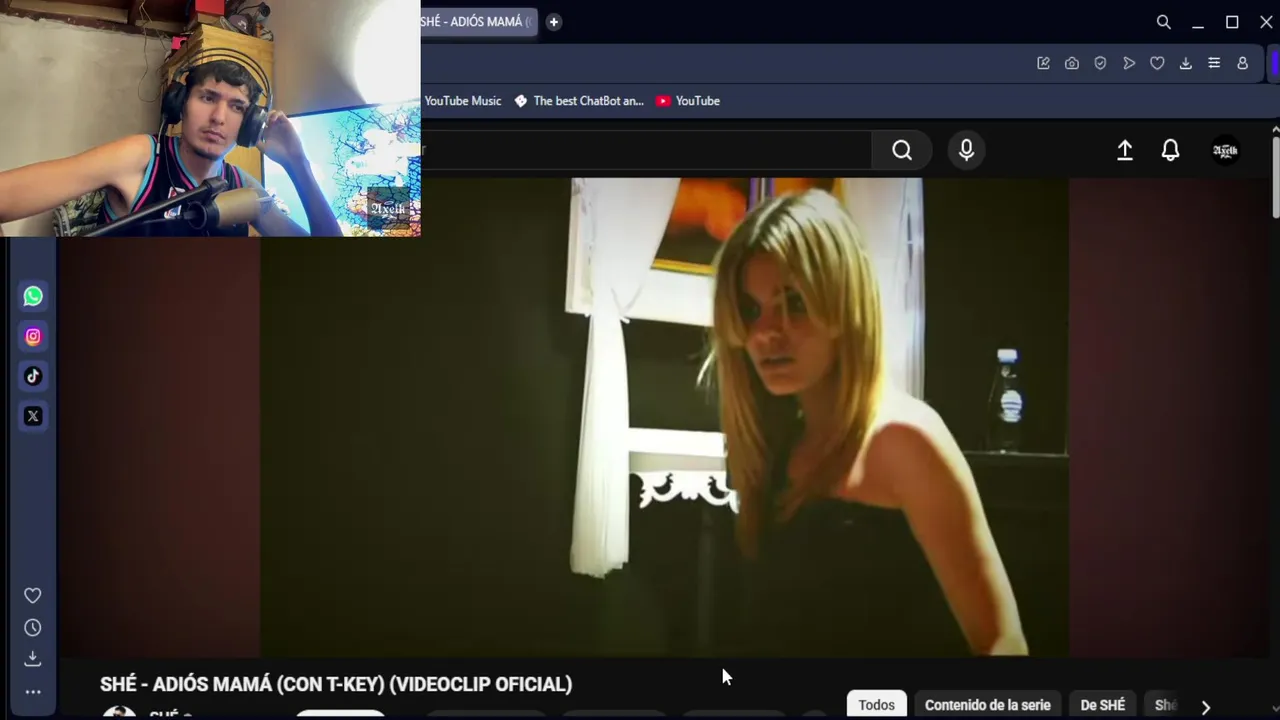The image size is (1280, 720).
Task: Open the YouTube bookmark
Action: pyautogui.click(x=688, y=101)
